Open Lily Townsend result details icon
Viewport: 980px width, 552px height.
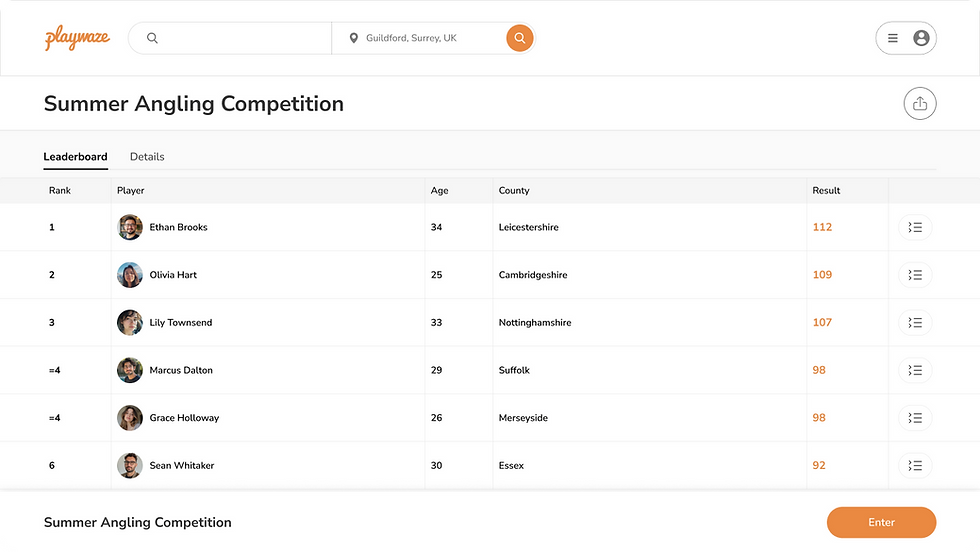tap(915, 322)
